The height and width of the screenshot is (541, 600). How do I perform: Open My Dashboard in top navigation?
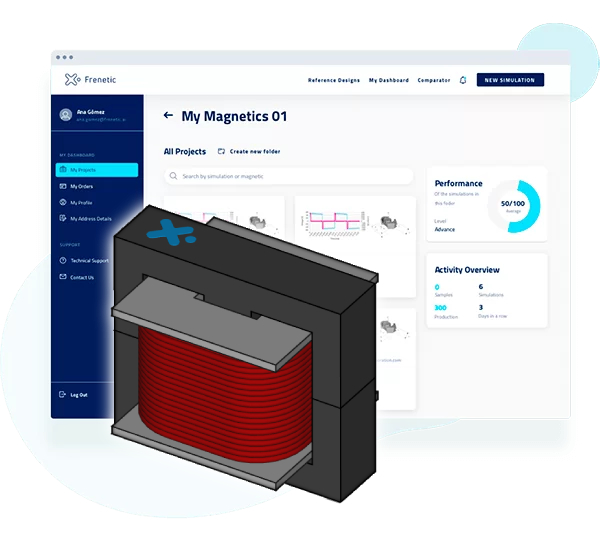coord(389,80)
